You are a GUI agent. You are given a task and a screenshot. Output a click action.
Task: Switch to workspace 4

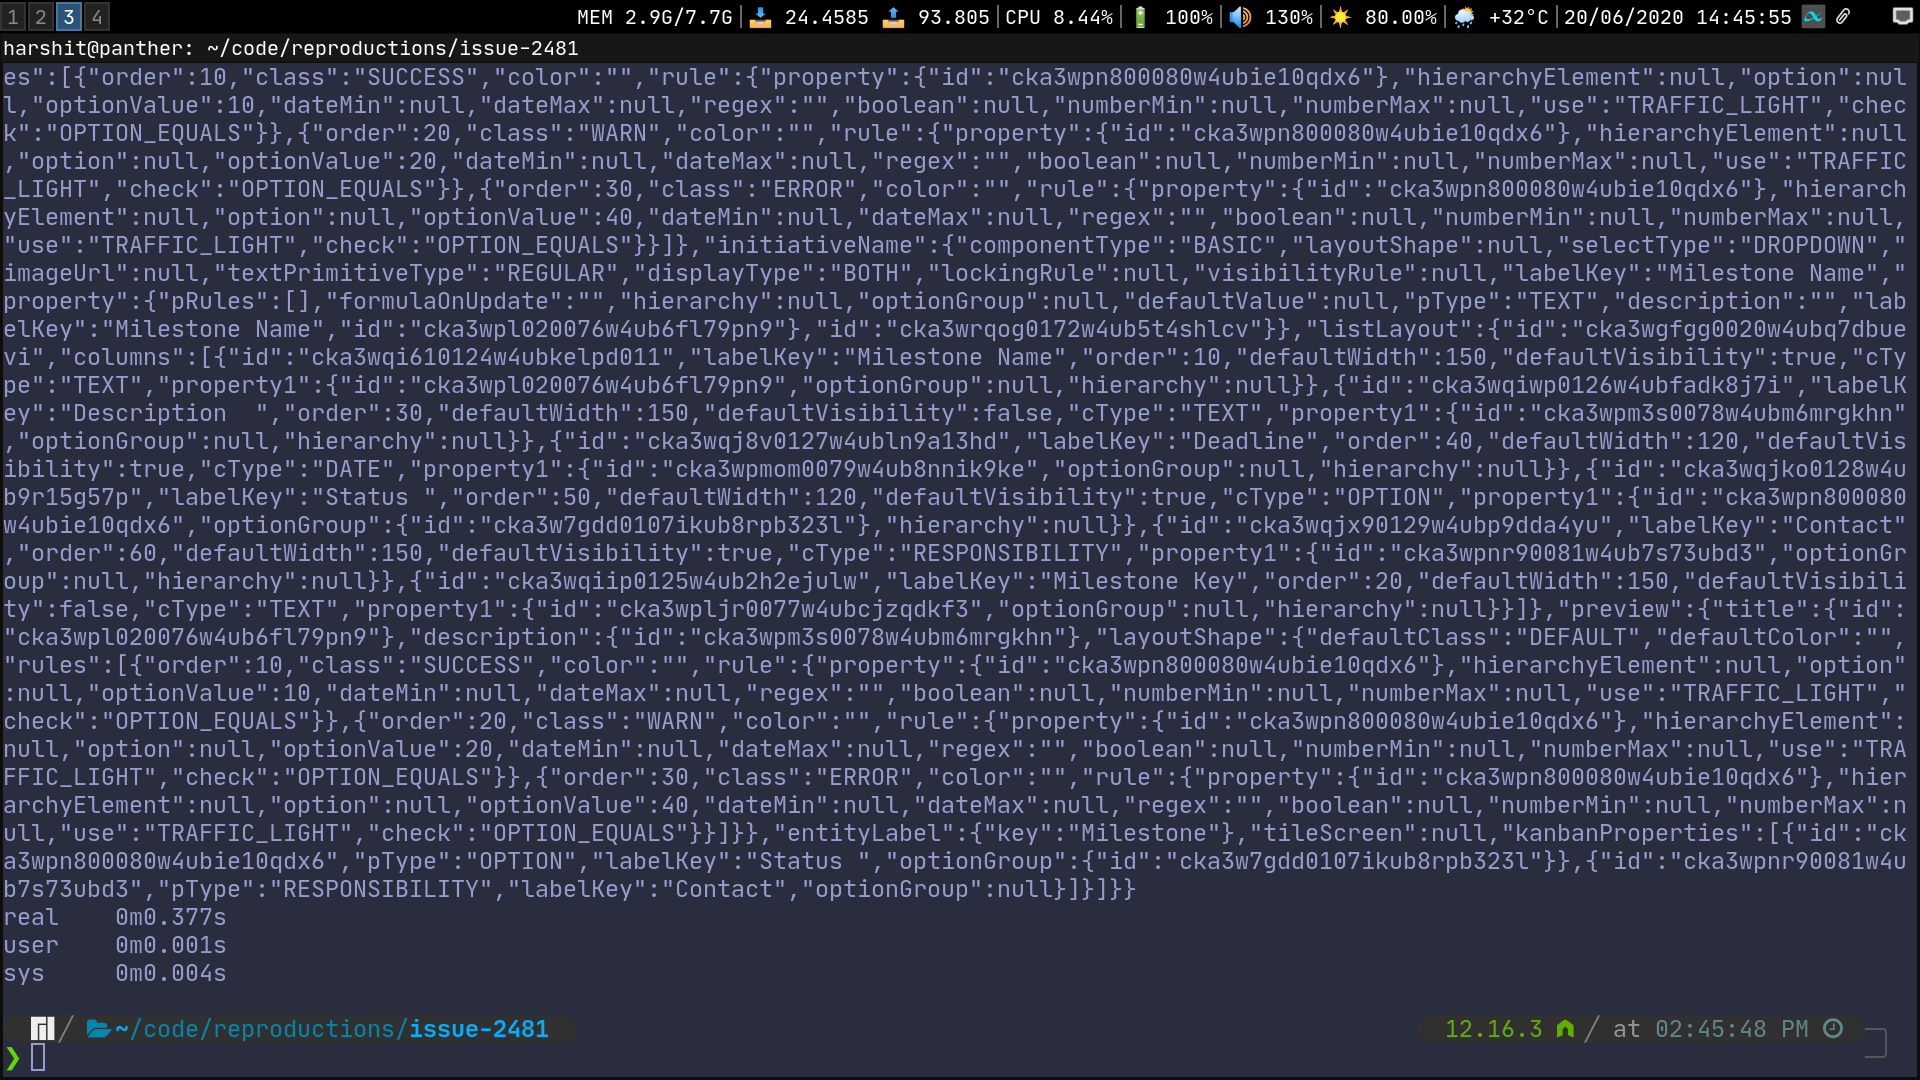coord(95,16)
